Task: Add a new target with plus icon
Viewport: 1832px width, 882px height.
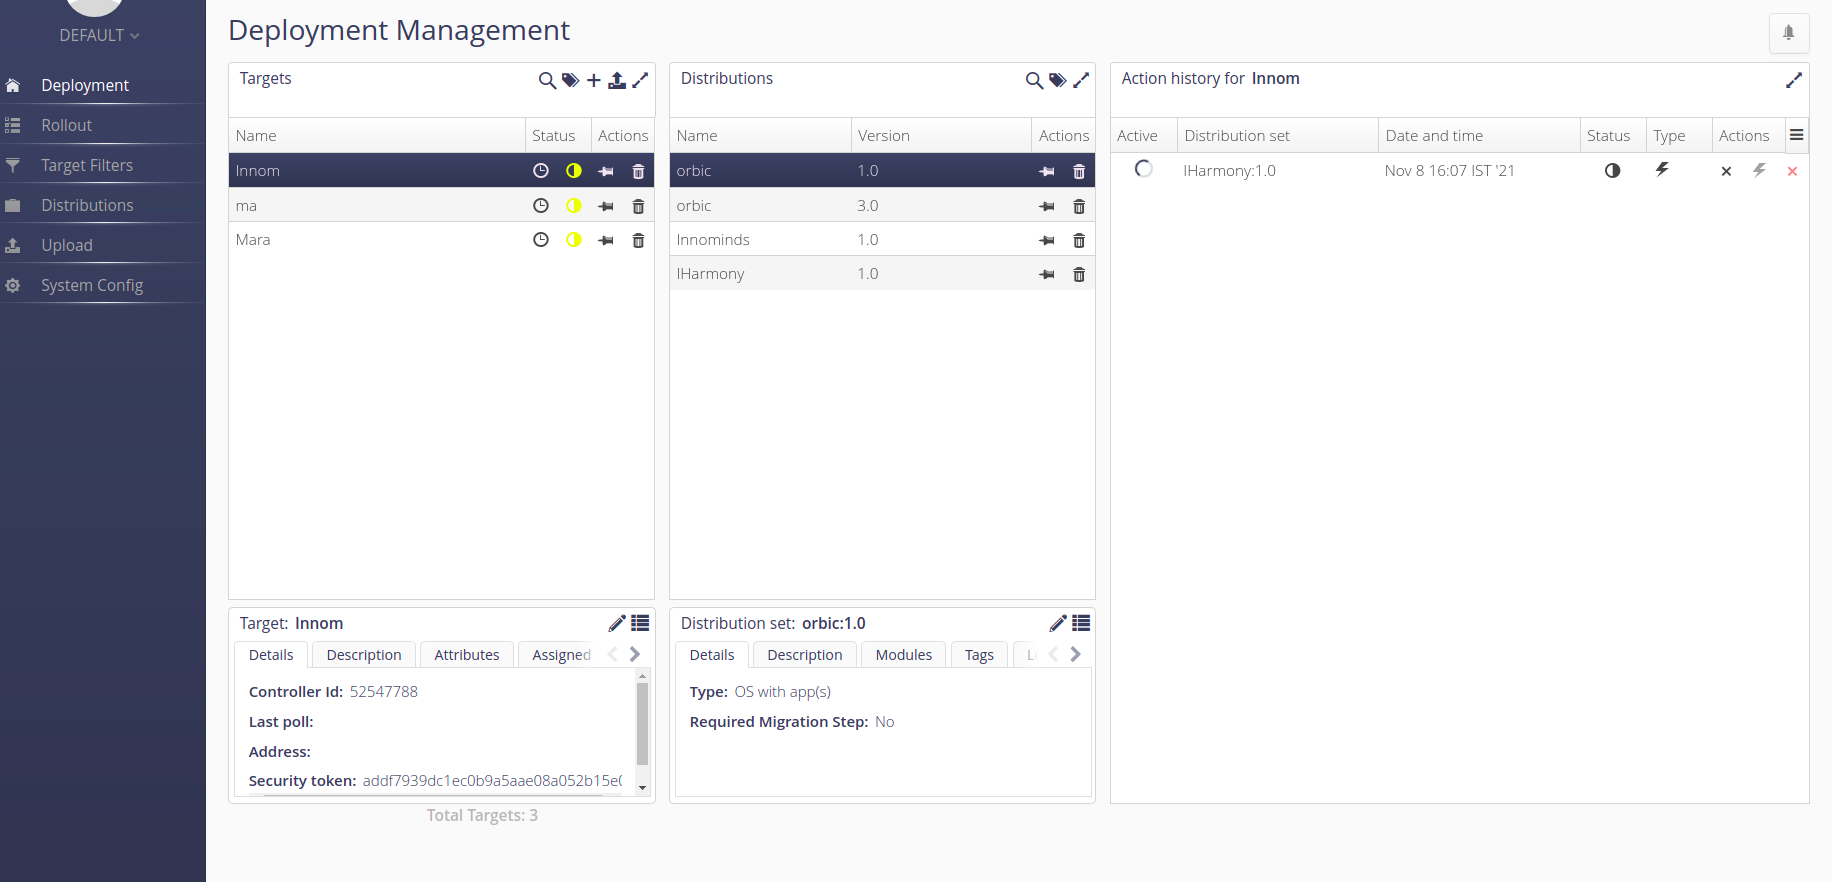Action: 594,81
